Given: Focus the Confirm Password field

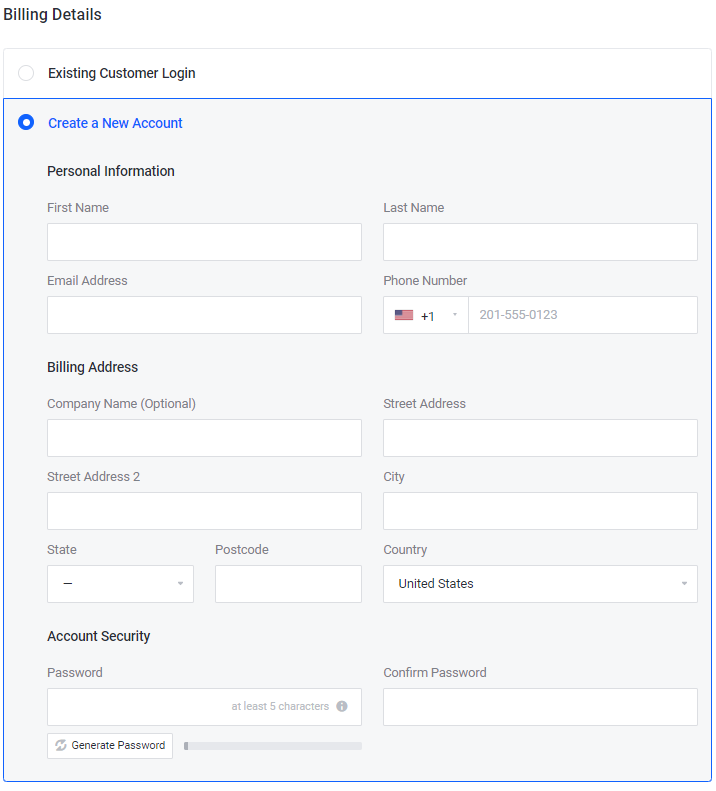Looking at the screenshot, I should click(x=540, y=707).
